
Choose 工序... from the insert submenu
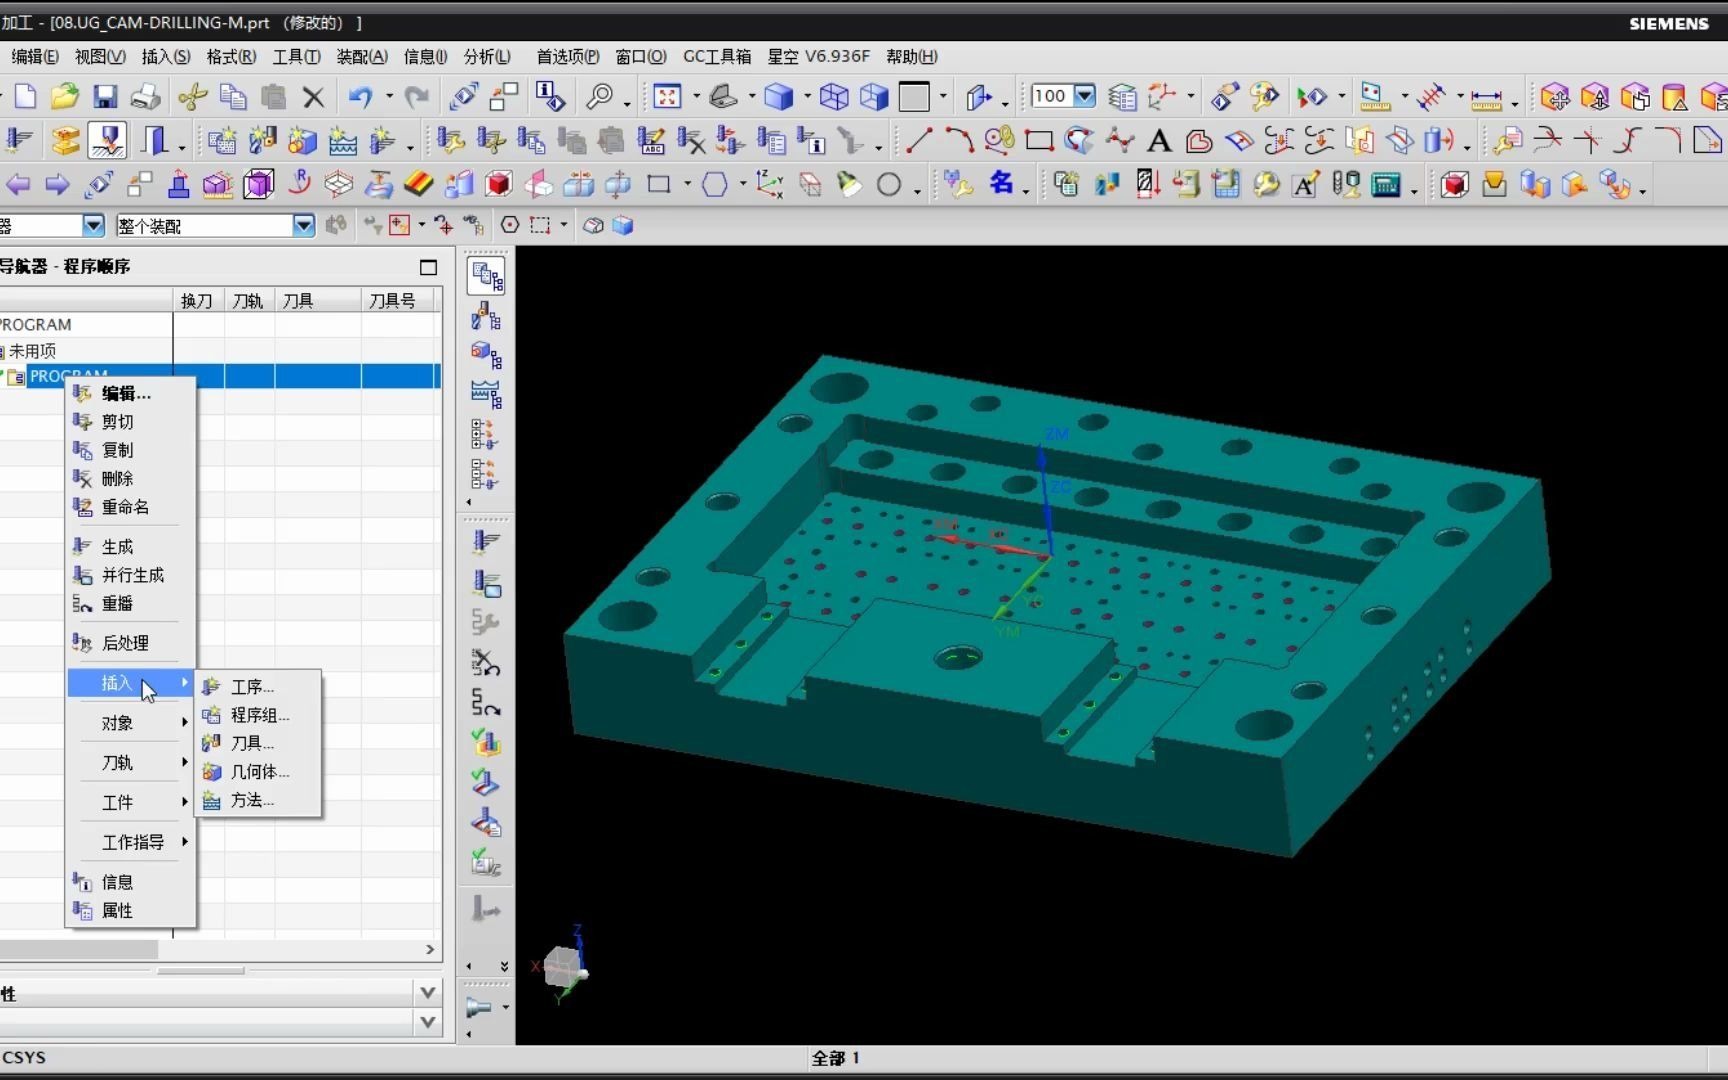pyautogui.click(x=252, y=687)
